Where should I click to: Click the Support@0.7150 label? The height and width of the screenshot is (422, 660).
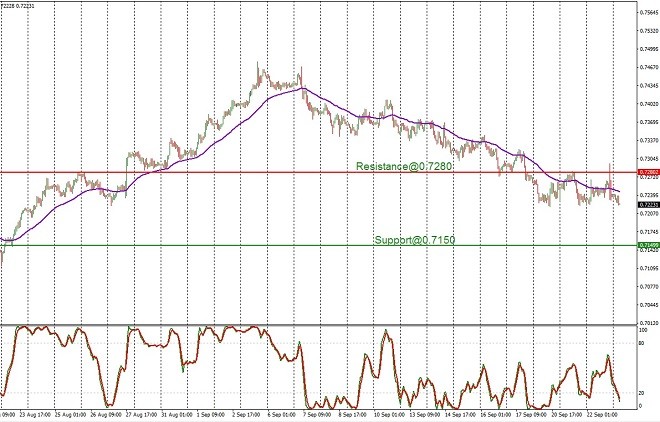click(415, 240)
